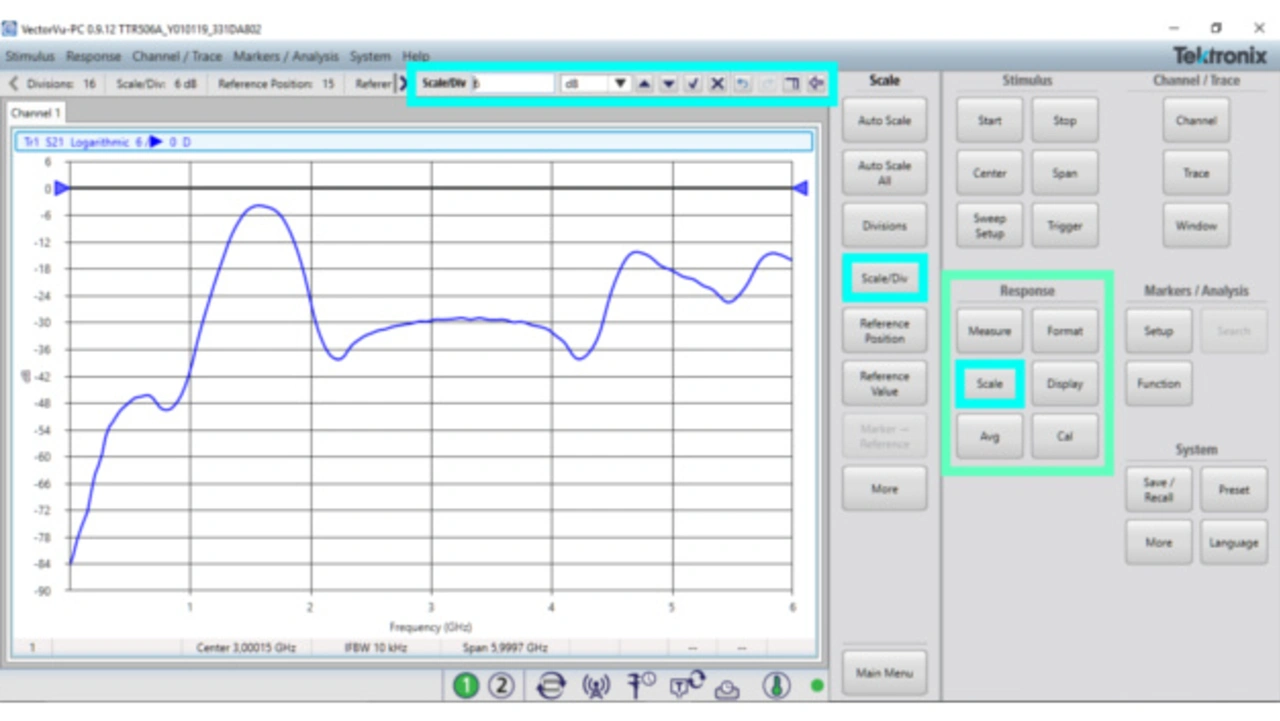This screenshot has height=721, width=1280.
Task: Click the antenna RF power status icon
Action: (596, 686)
